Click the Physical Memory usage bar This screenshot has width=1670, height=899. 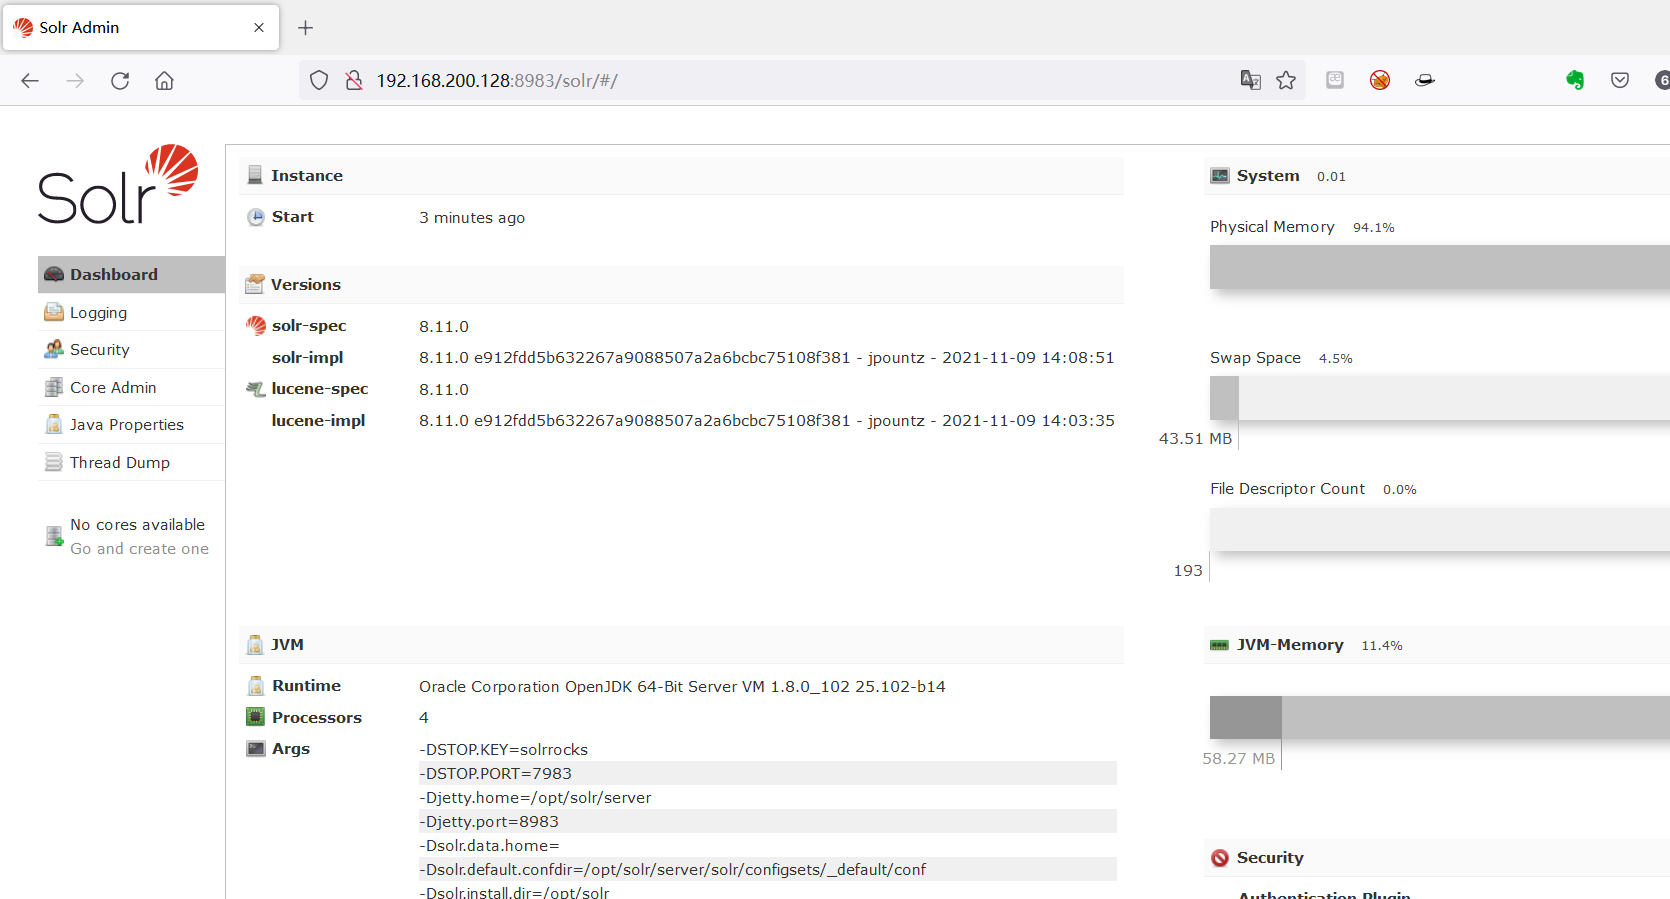(1440, 268)
